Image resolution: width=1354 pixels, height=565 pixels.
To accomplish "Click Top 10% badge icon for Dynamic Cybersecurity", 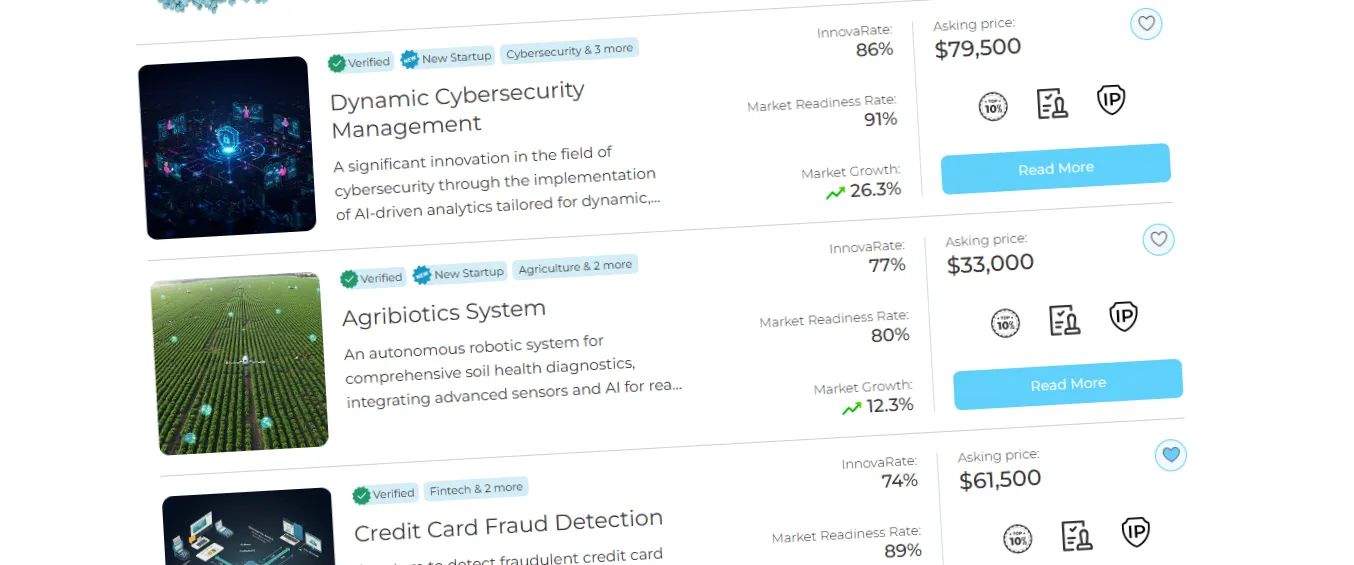I will click(993, 106).
